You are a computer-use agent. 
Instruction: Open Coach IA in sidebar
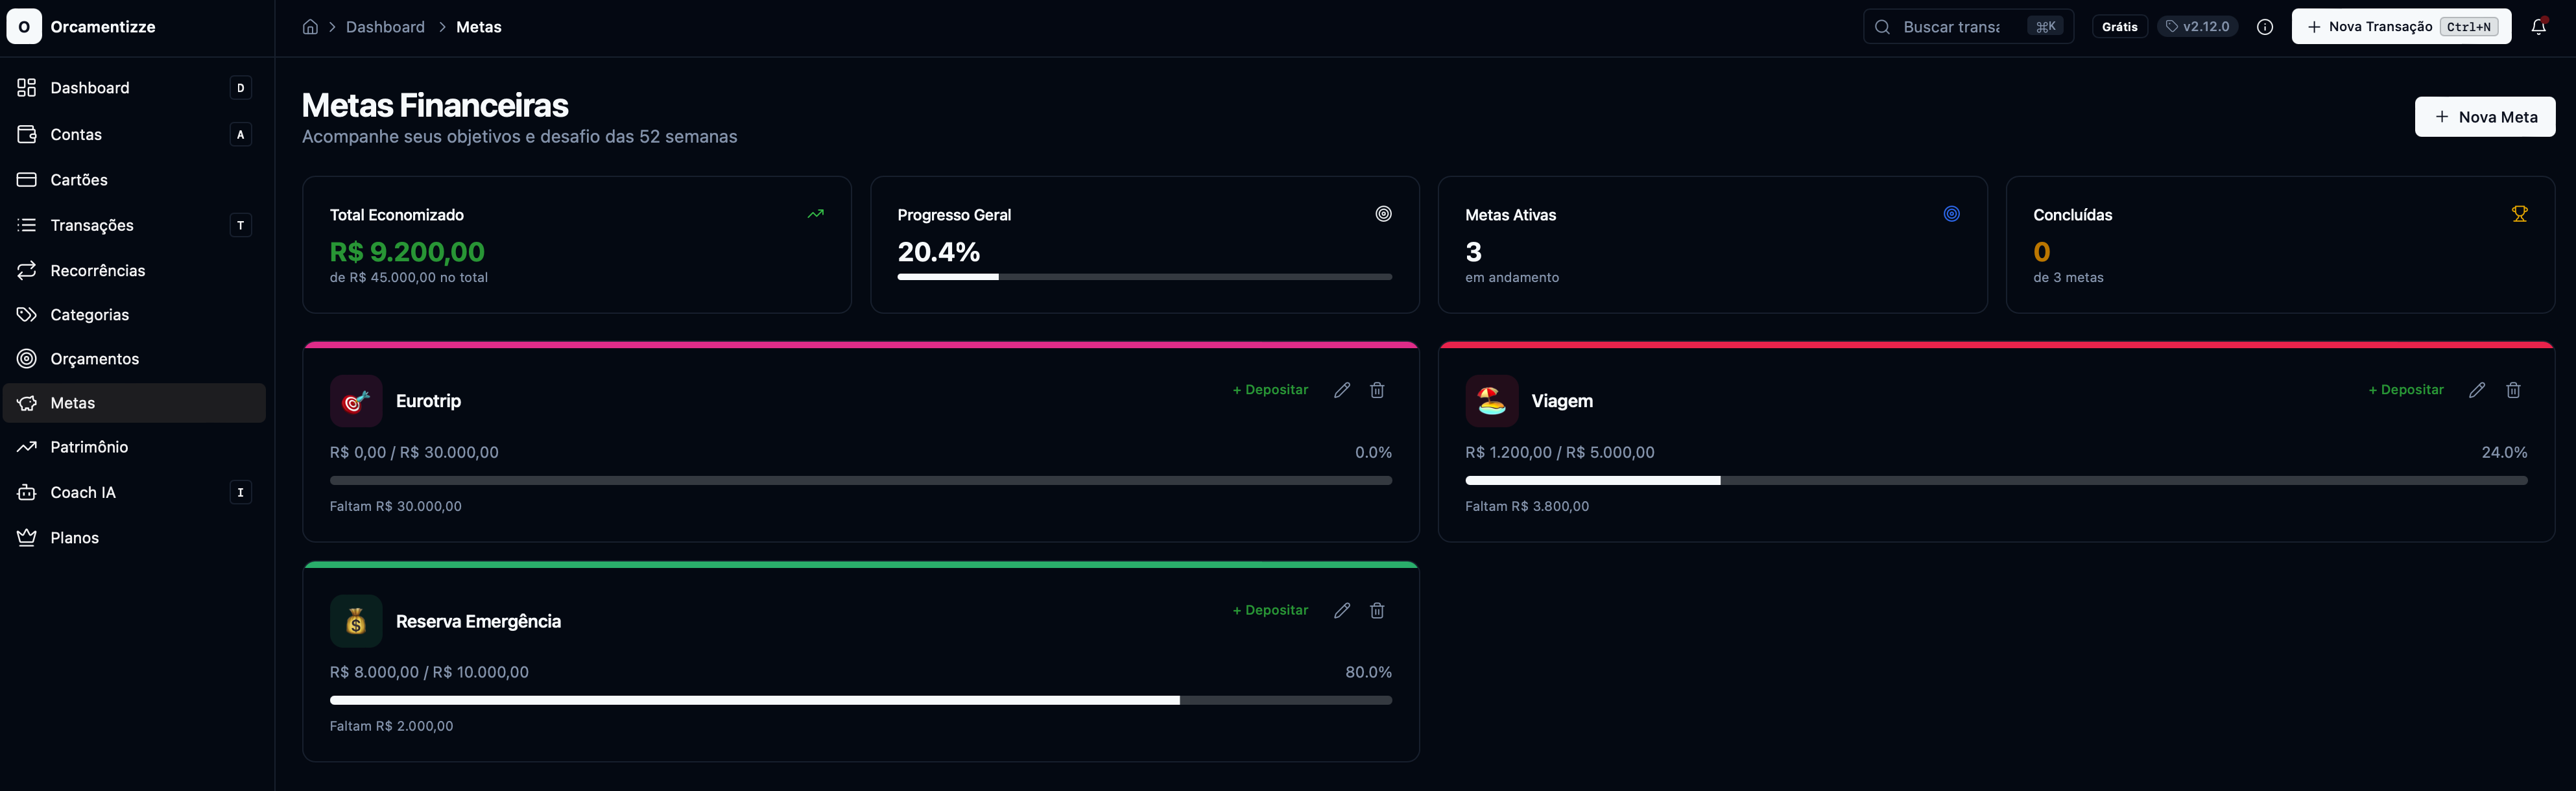[83, 492]
